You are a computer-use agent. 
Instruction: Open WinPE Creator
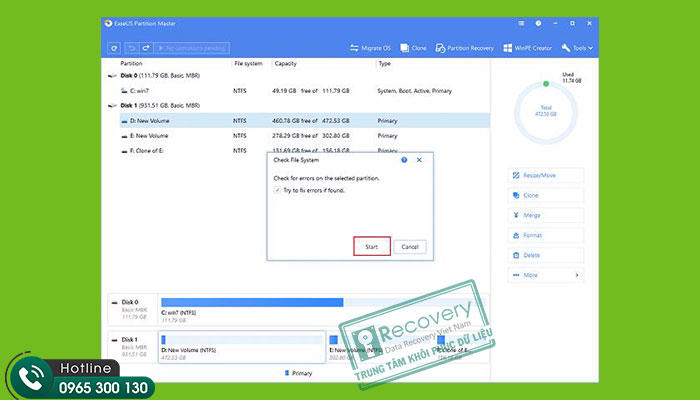pyautogui.click(x=528, y=48)
